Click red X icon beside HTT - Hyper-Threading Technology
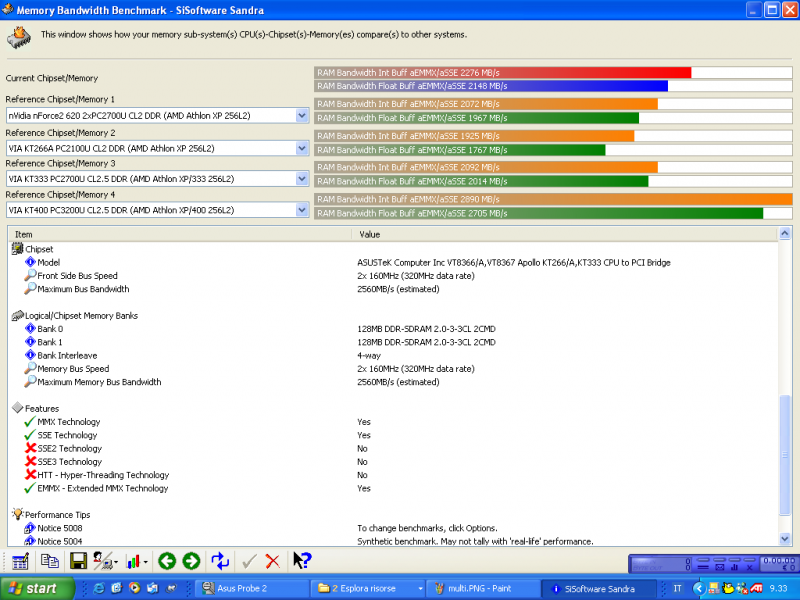800x600 pixels. pos(31,474)
